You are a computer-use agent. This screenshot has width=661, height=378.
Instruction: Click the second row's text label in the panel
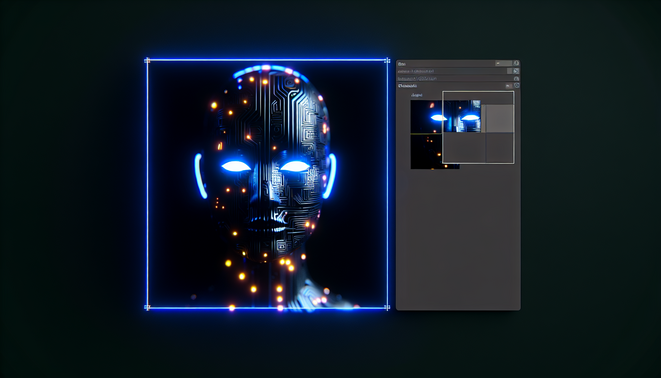416,71
